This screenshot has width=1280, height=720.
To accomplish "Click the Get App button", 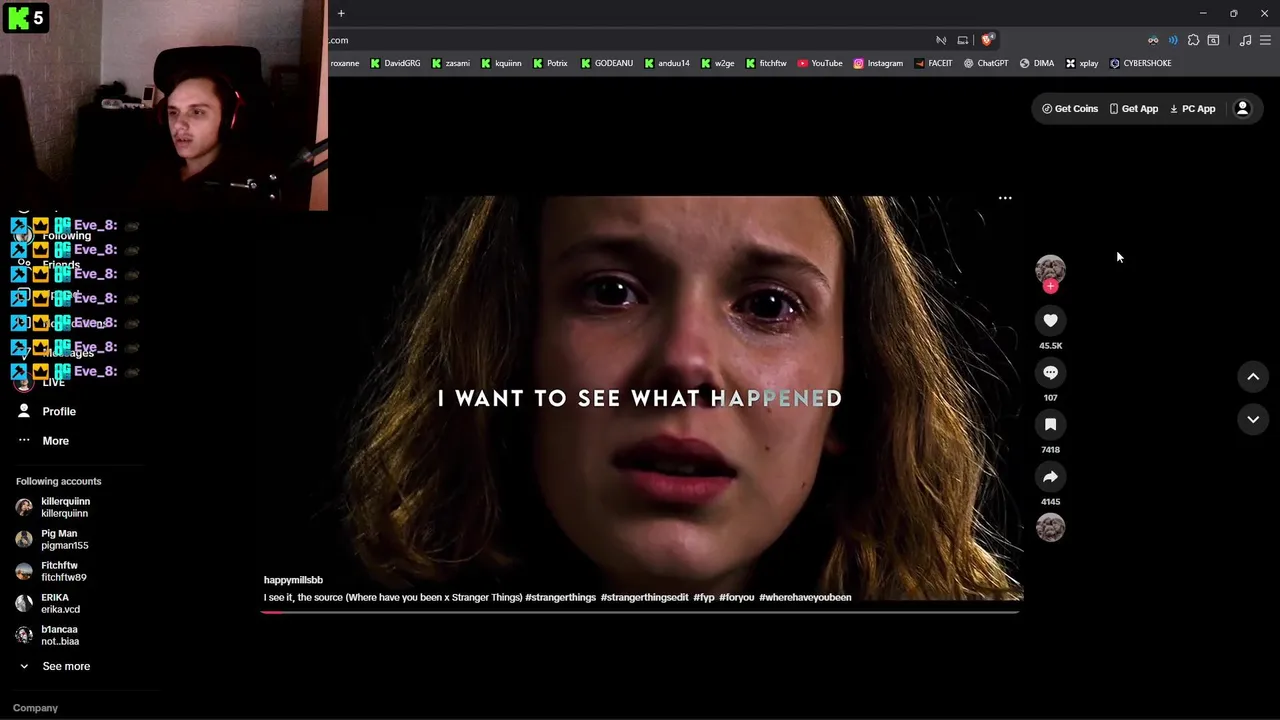I will pyautogui.click(x=1134, y=109).
